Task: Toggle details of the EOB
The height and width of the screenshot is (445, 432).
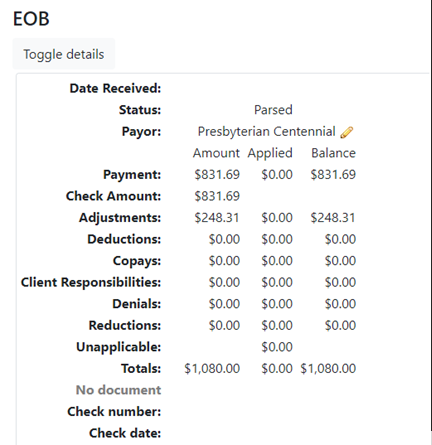Action: 64,54
